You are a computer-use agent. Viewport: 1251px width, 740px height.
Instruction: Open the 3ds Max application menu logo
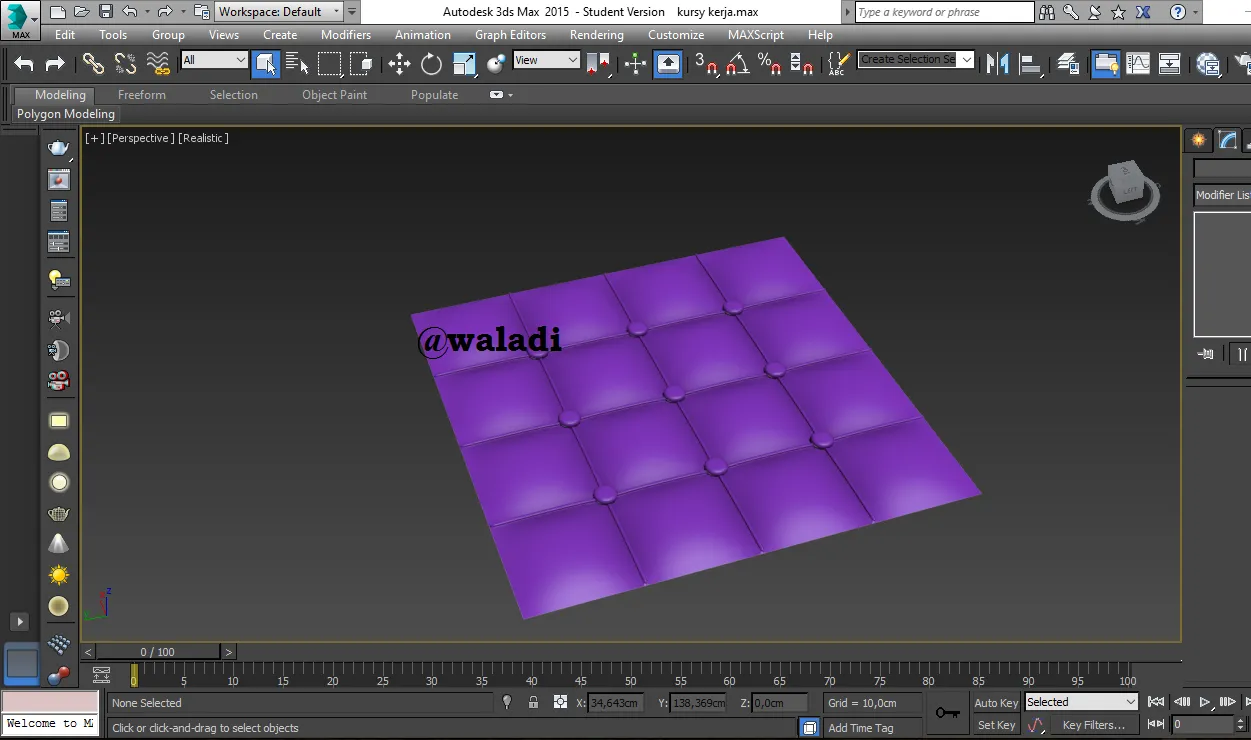(20, 19)
